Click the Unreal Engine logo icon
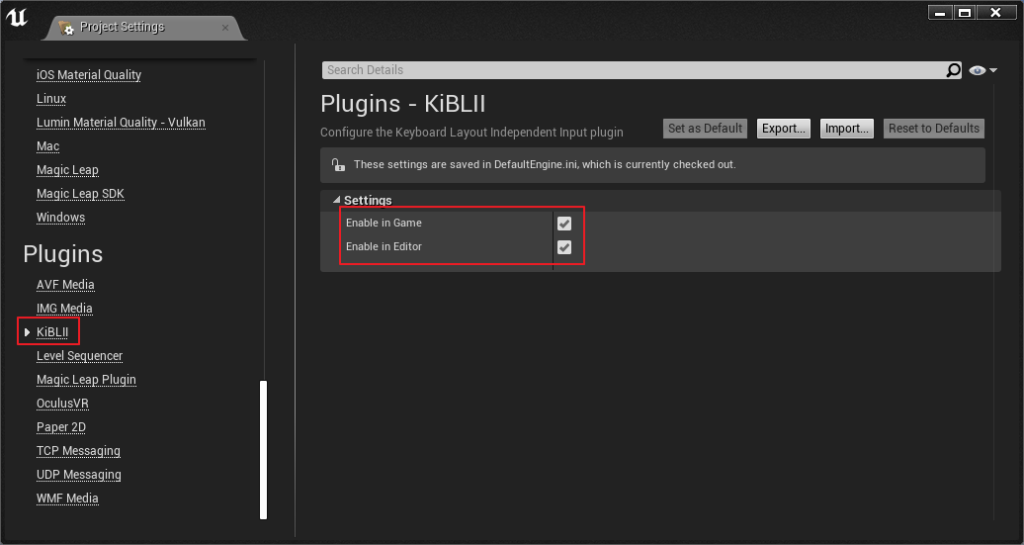1024x545 pixels. [x=16, y=17]
